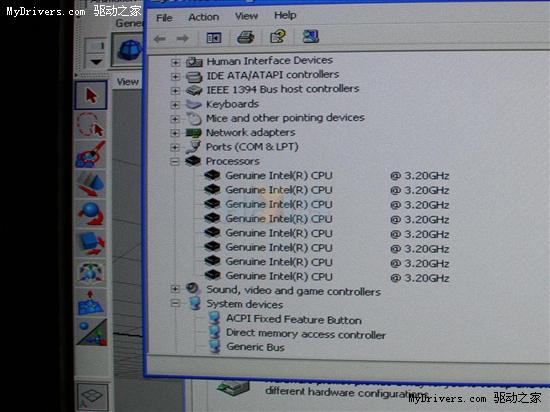
Task: Toggle the console tree pane icon
Action: 214,38
